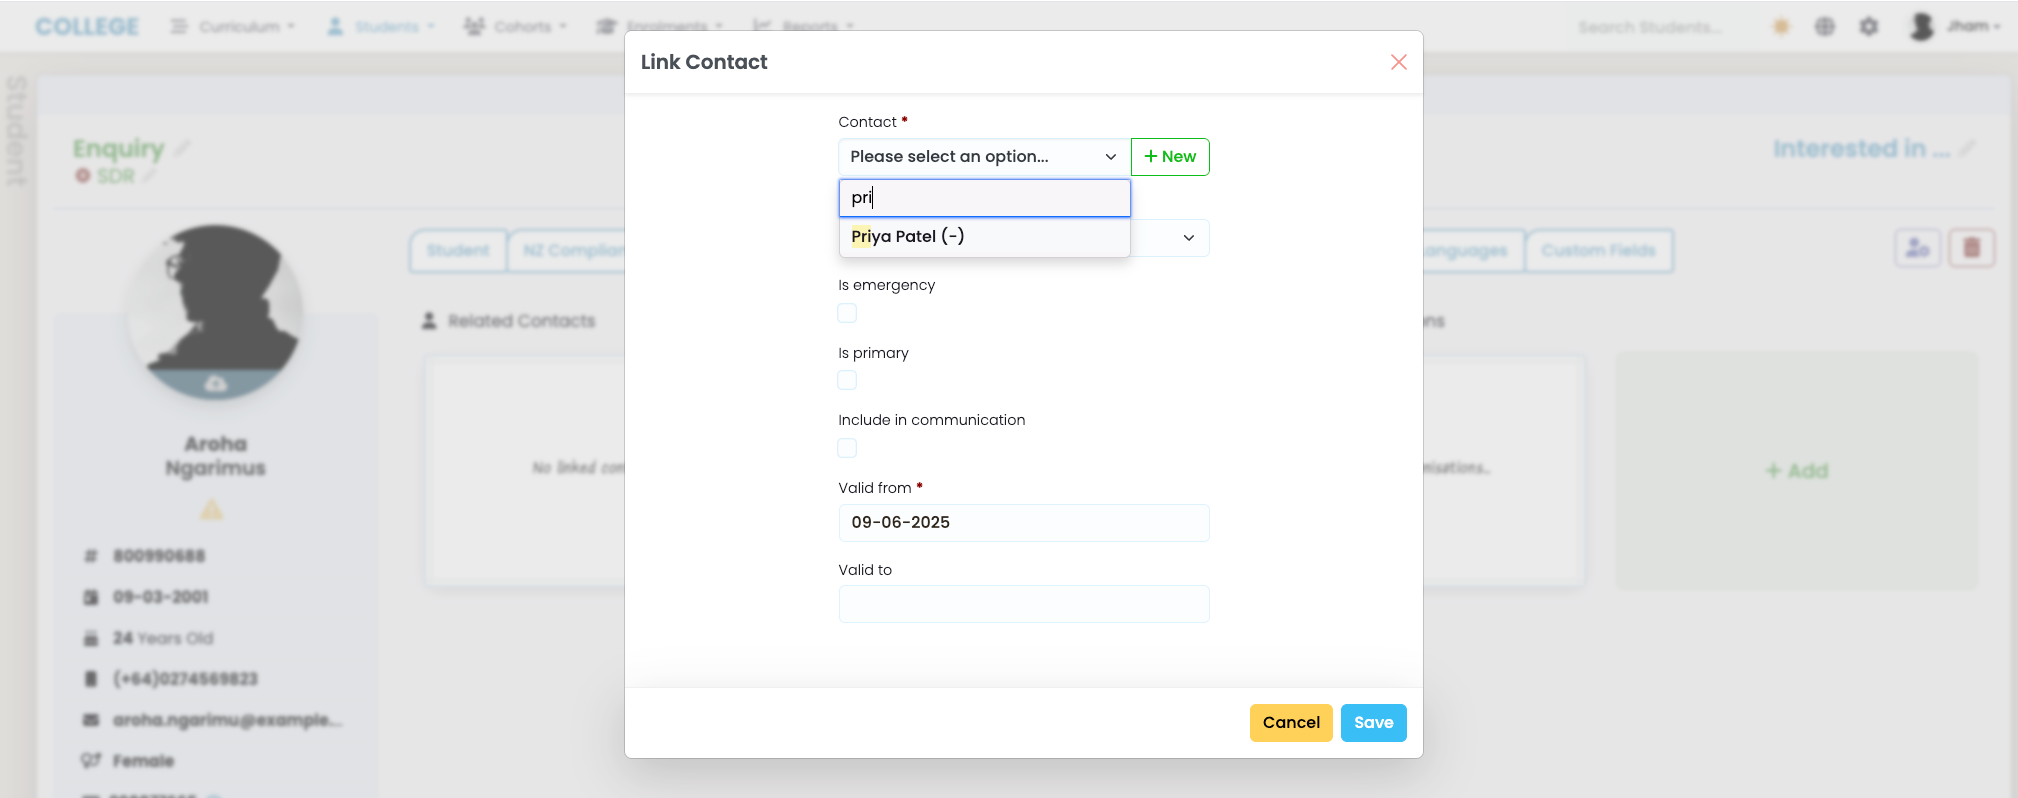Click the globe language icon
Screen dimensions: 2018x798
[x=1825, y=27]
